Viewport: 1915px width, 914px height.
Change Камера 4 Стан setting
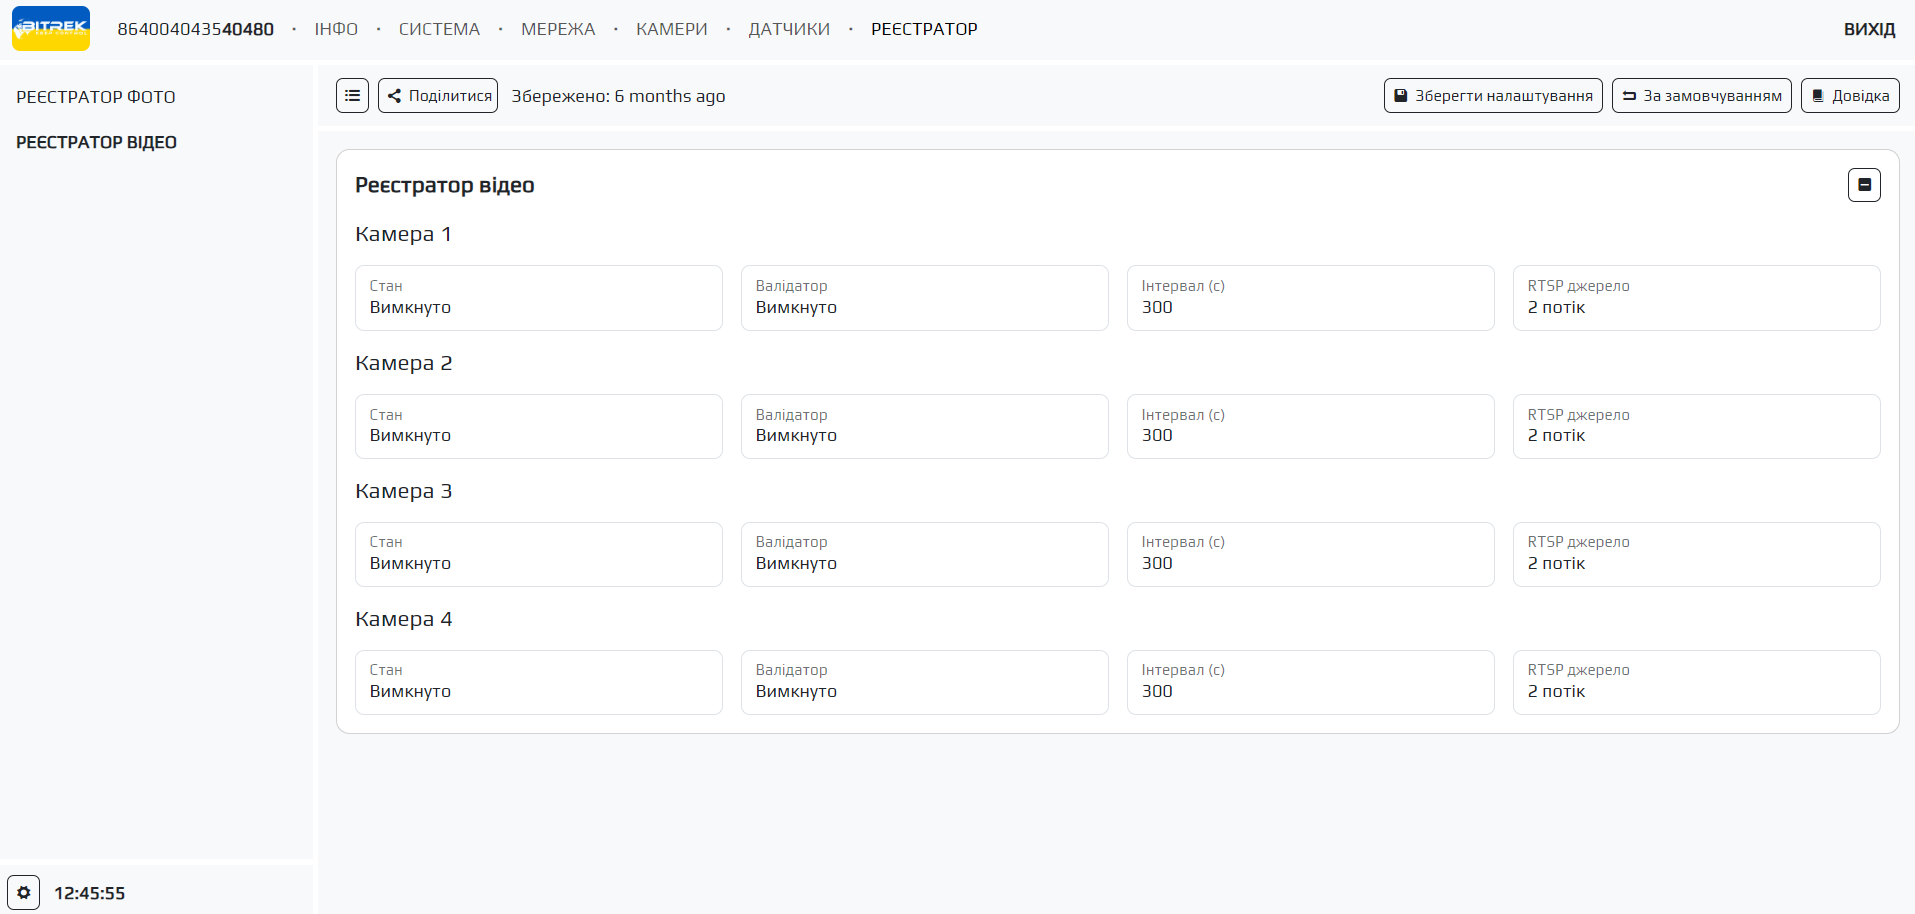[x=538, y=683]
